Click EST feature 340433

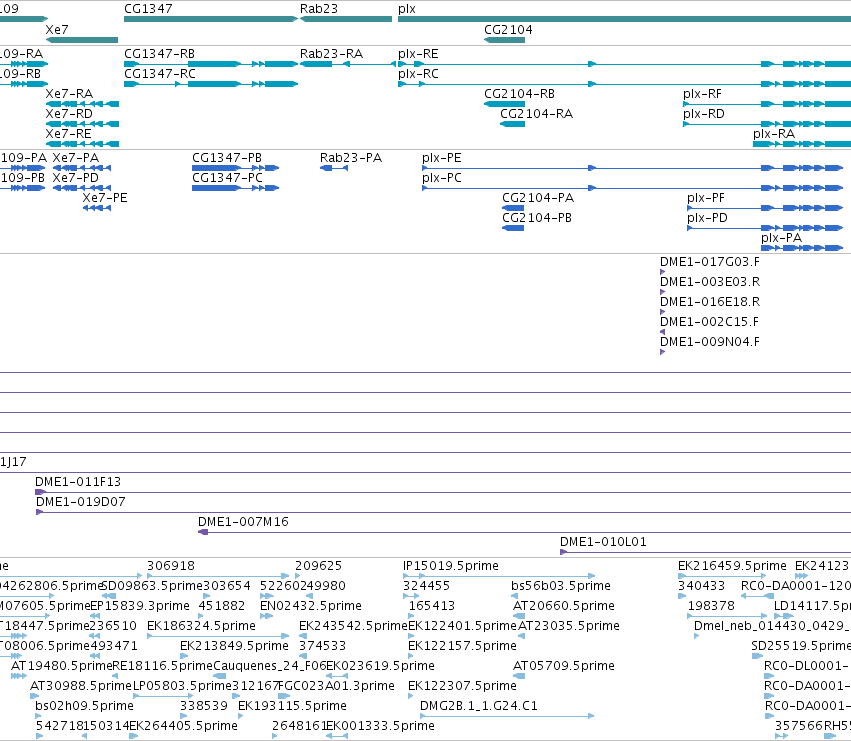pyautogui.click(x=682, y=596)
